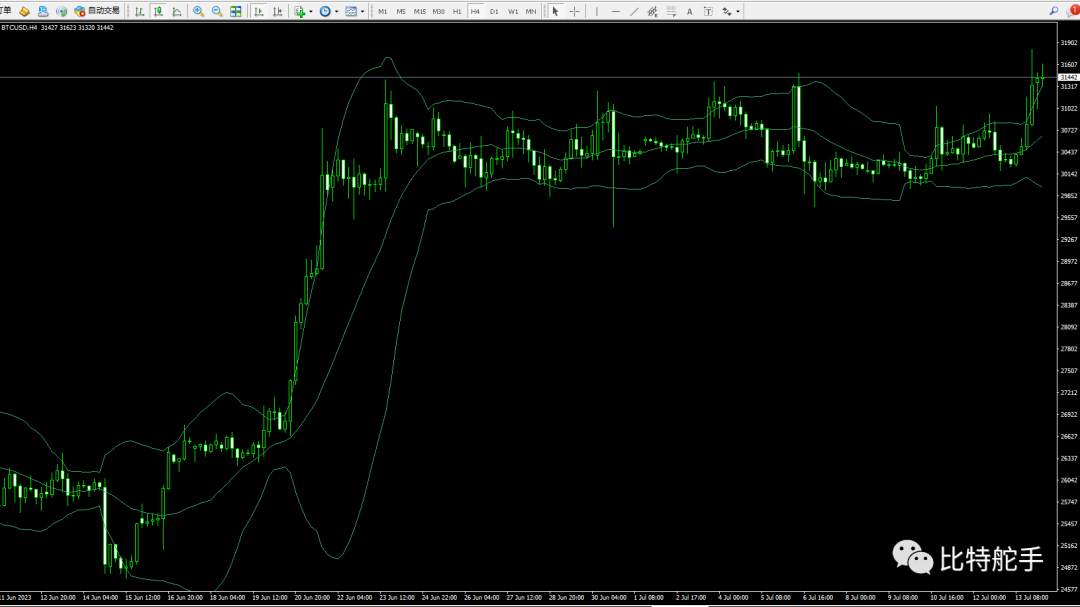This screenshot has width=1080, height=607.
Task: Select the equidistant channel tool
Action: click(x=652, y=11)
